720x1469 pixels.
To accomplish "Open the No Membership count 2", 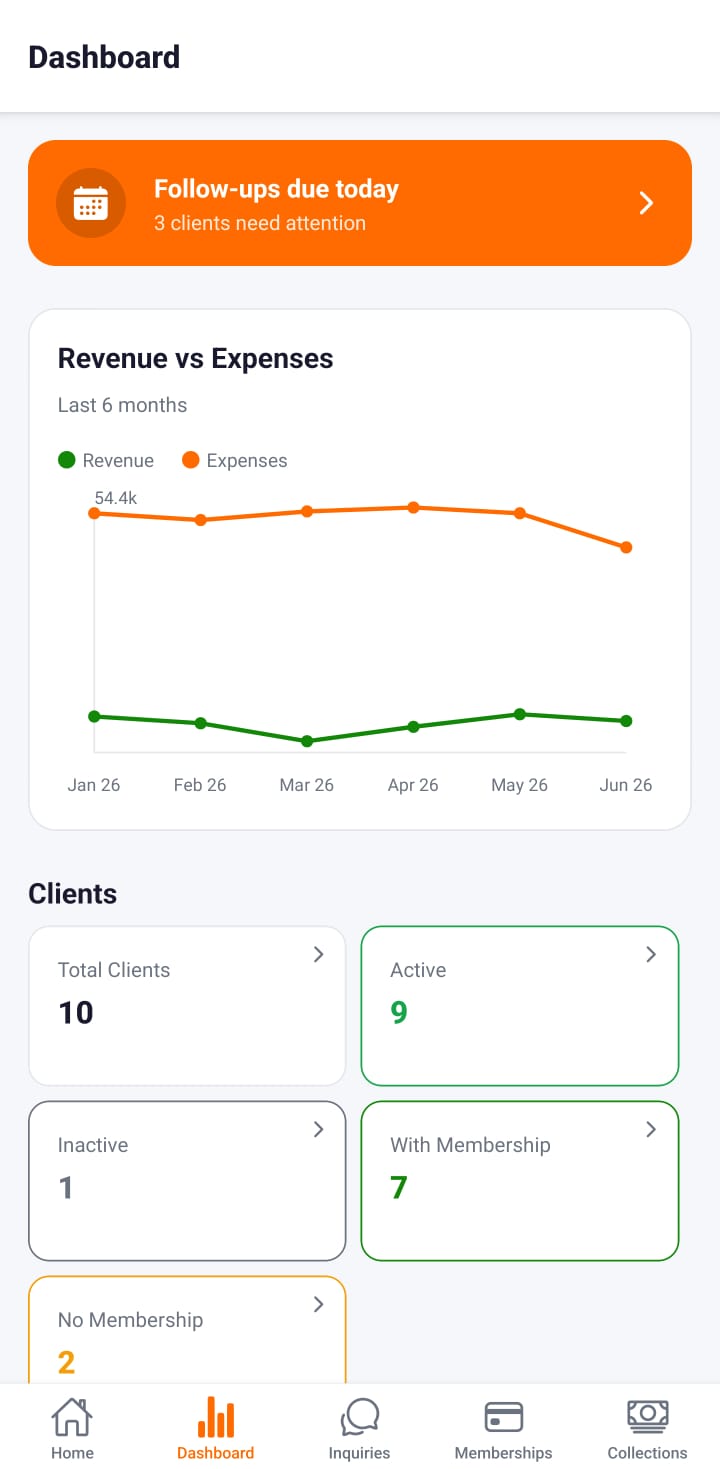I will tap(67, 1362).
